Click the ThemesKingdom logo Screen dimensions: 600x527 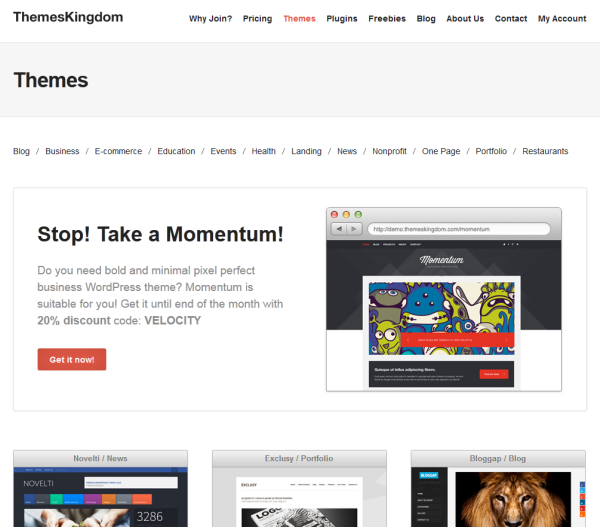pyautogui.click(x=68, y=18)
